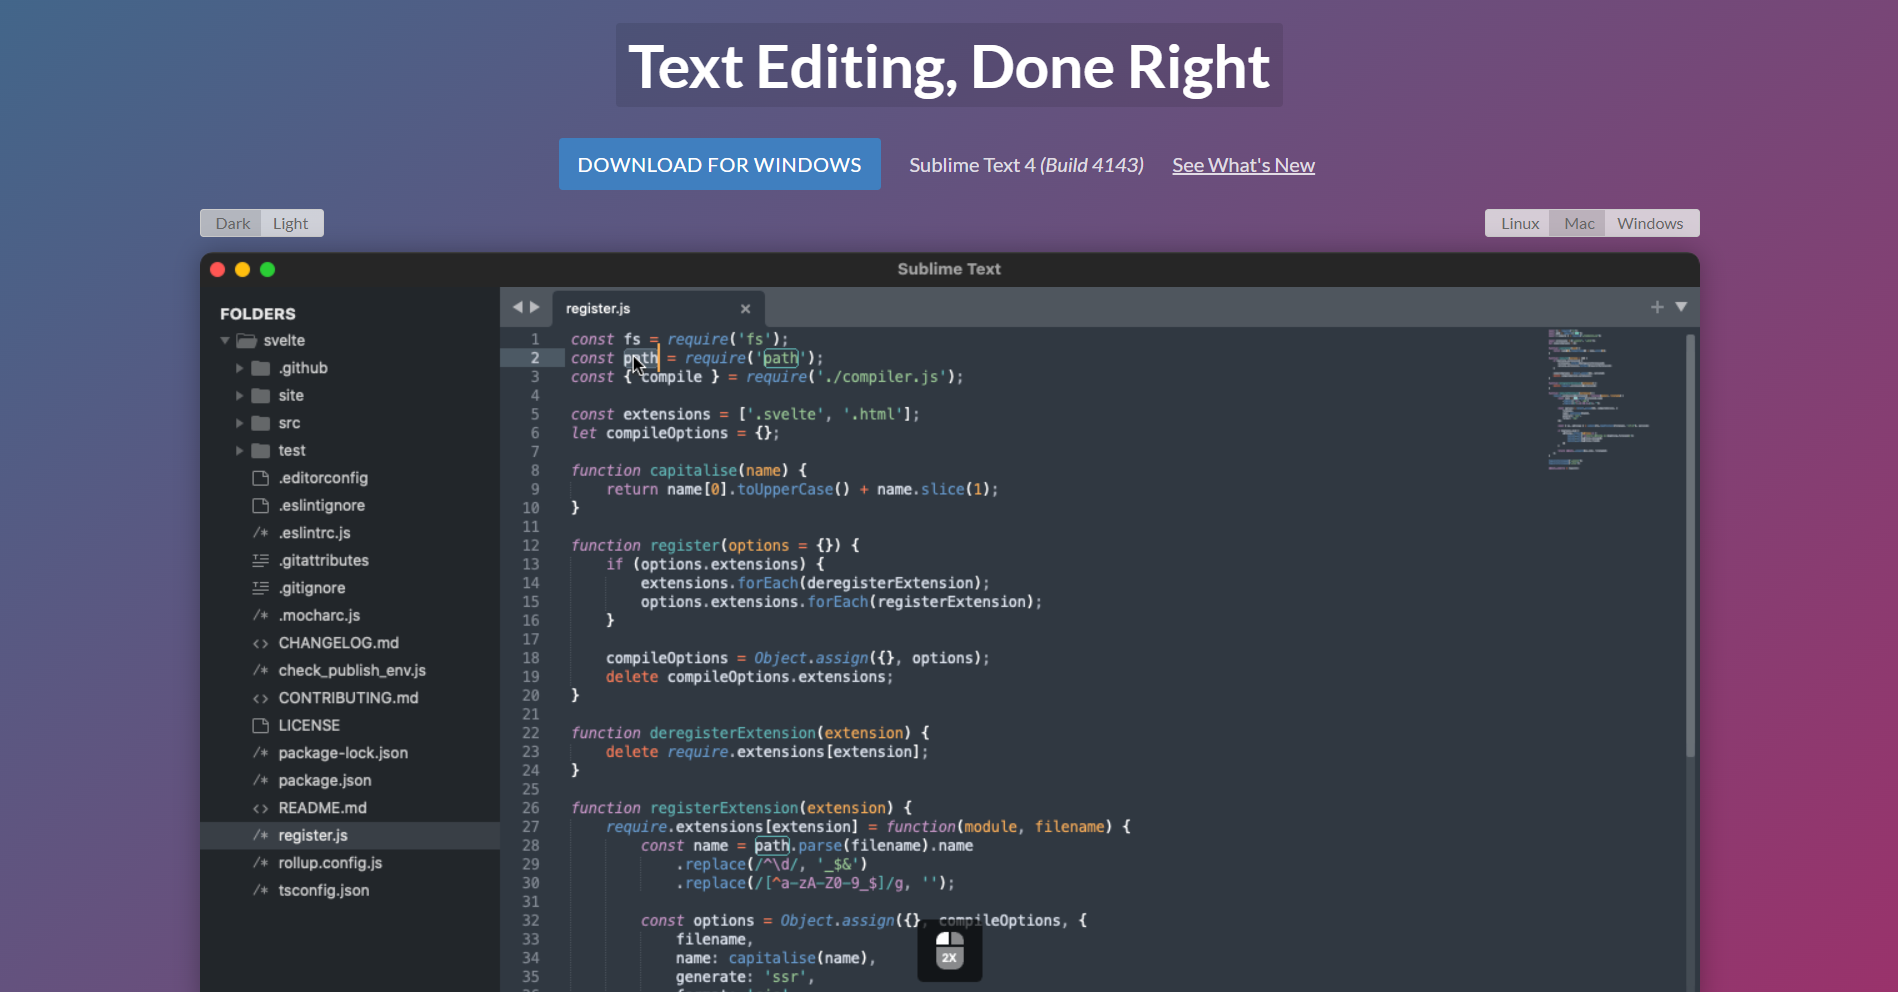Click the green zoom window button
The image size is (1898, 992).
pyautogui.click(x=267, y=269)
